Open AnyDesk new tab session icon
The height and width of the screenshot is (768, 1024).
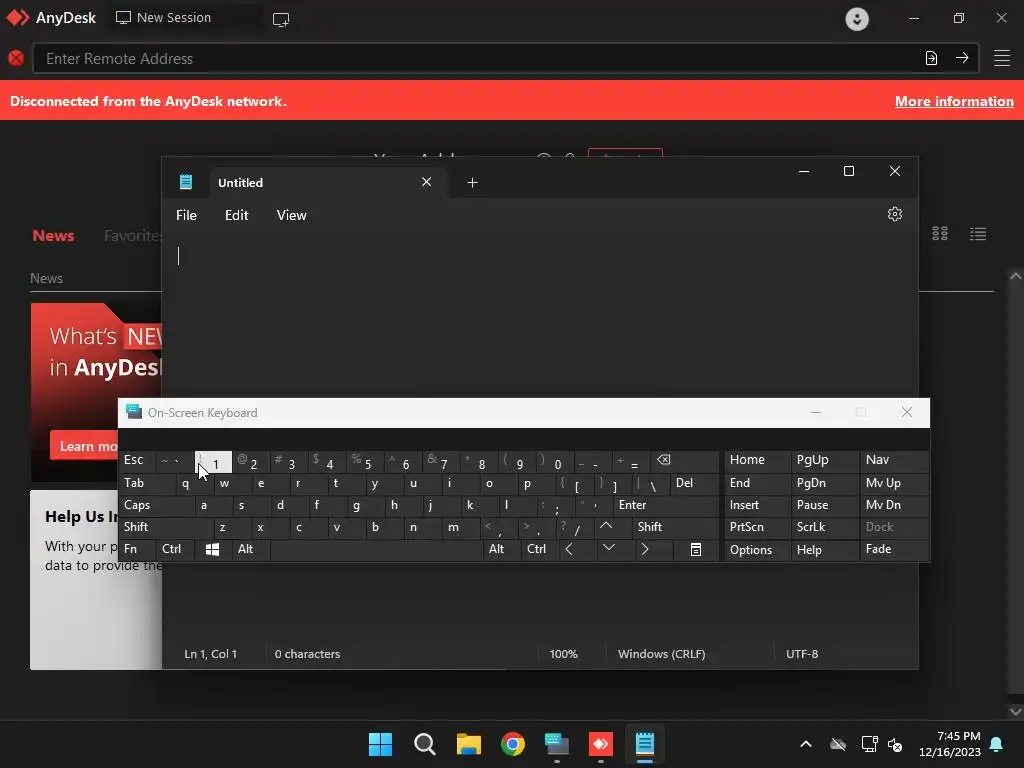(x=281, y=19)
